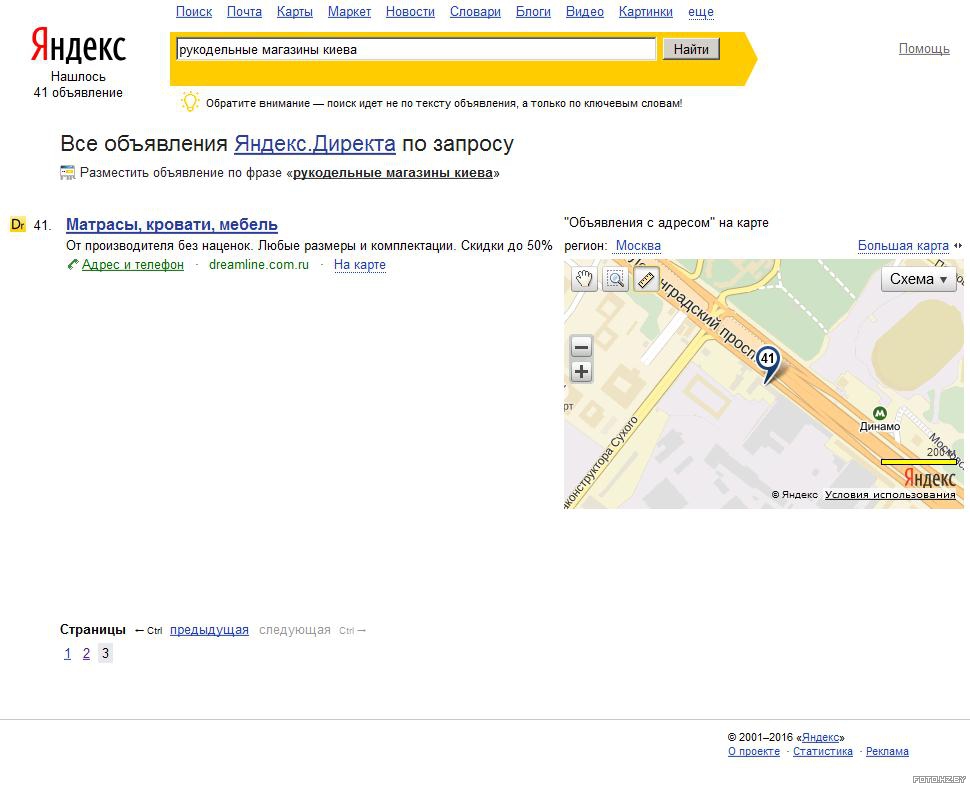Open the Словари service tab
The height and width of the screenshot is (787, 970).
pos(475,12)
